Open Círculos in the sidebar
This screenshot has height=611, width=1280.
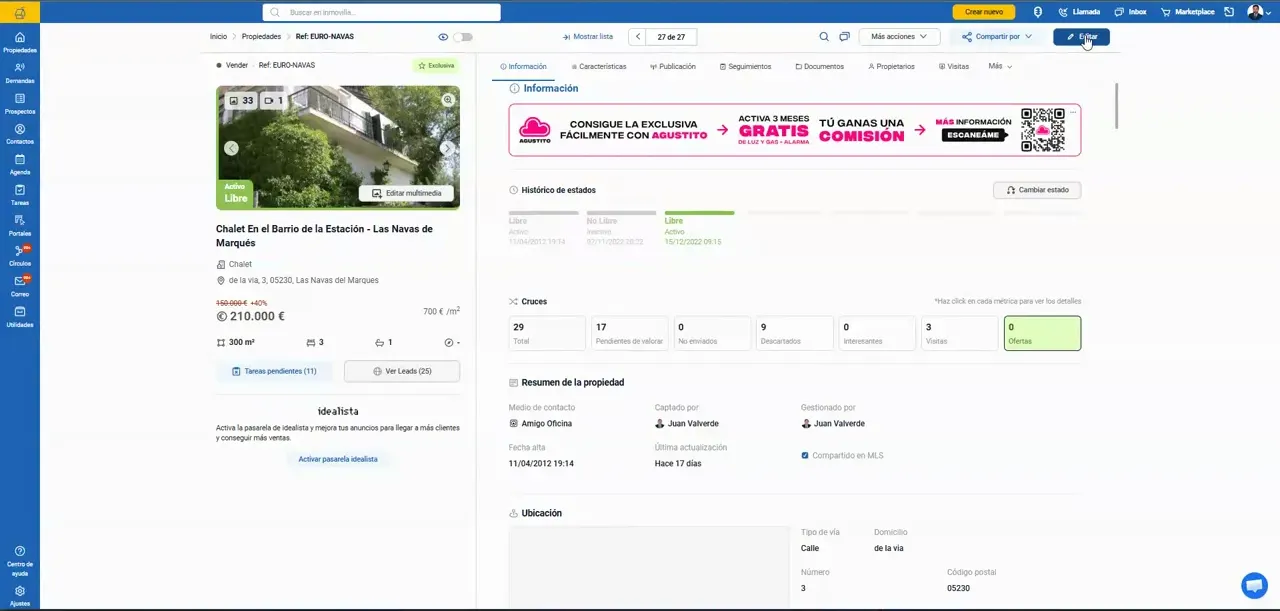[20, 256]
